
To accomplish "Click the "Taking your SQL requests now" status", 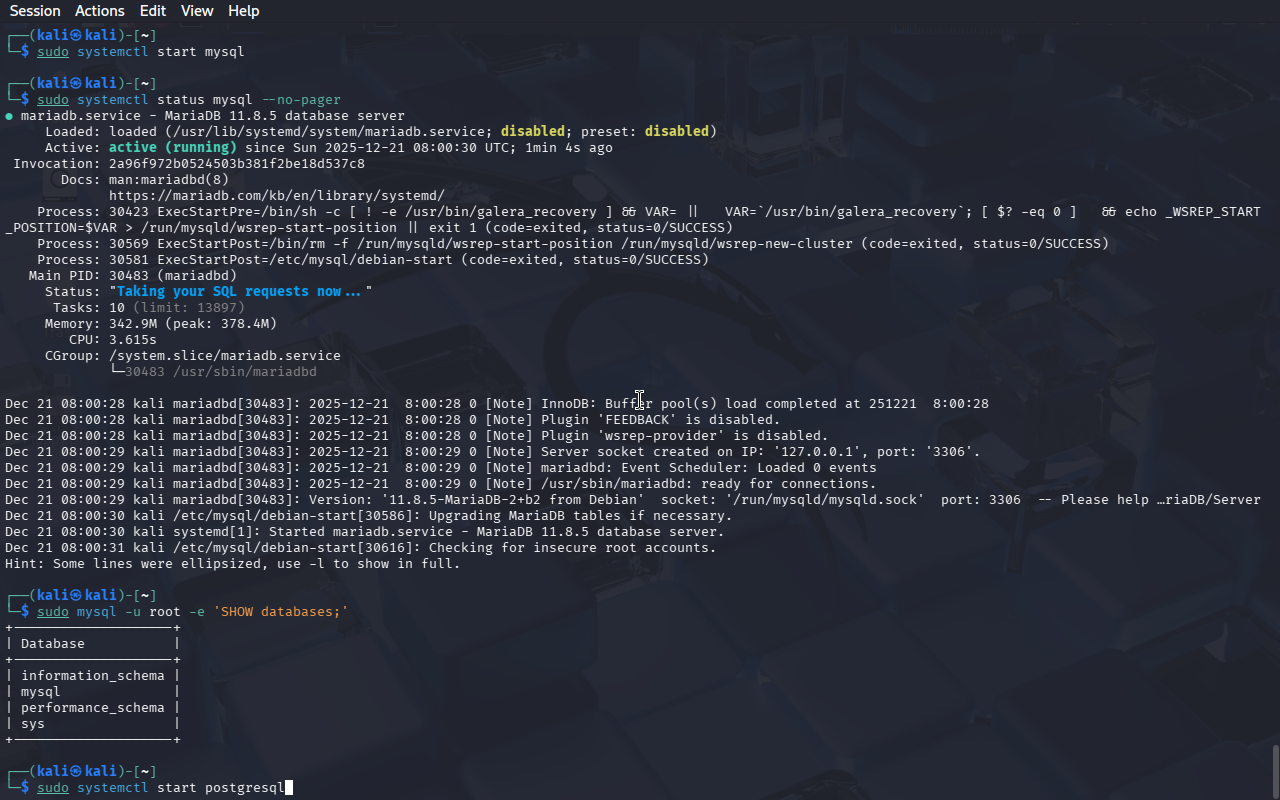I will click(x=240, y=292).
